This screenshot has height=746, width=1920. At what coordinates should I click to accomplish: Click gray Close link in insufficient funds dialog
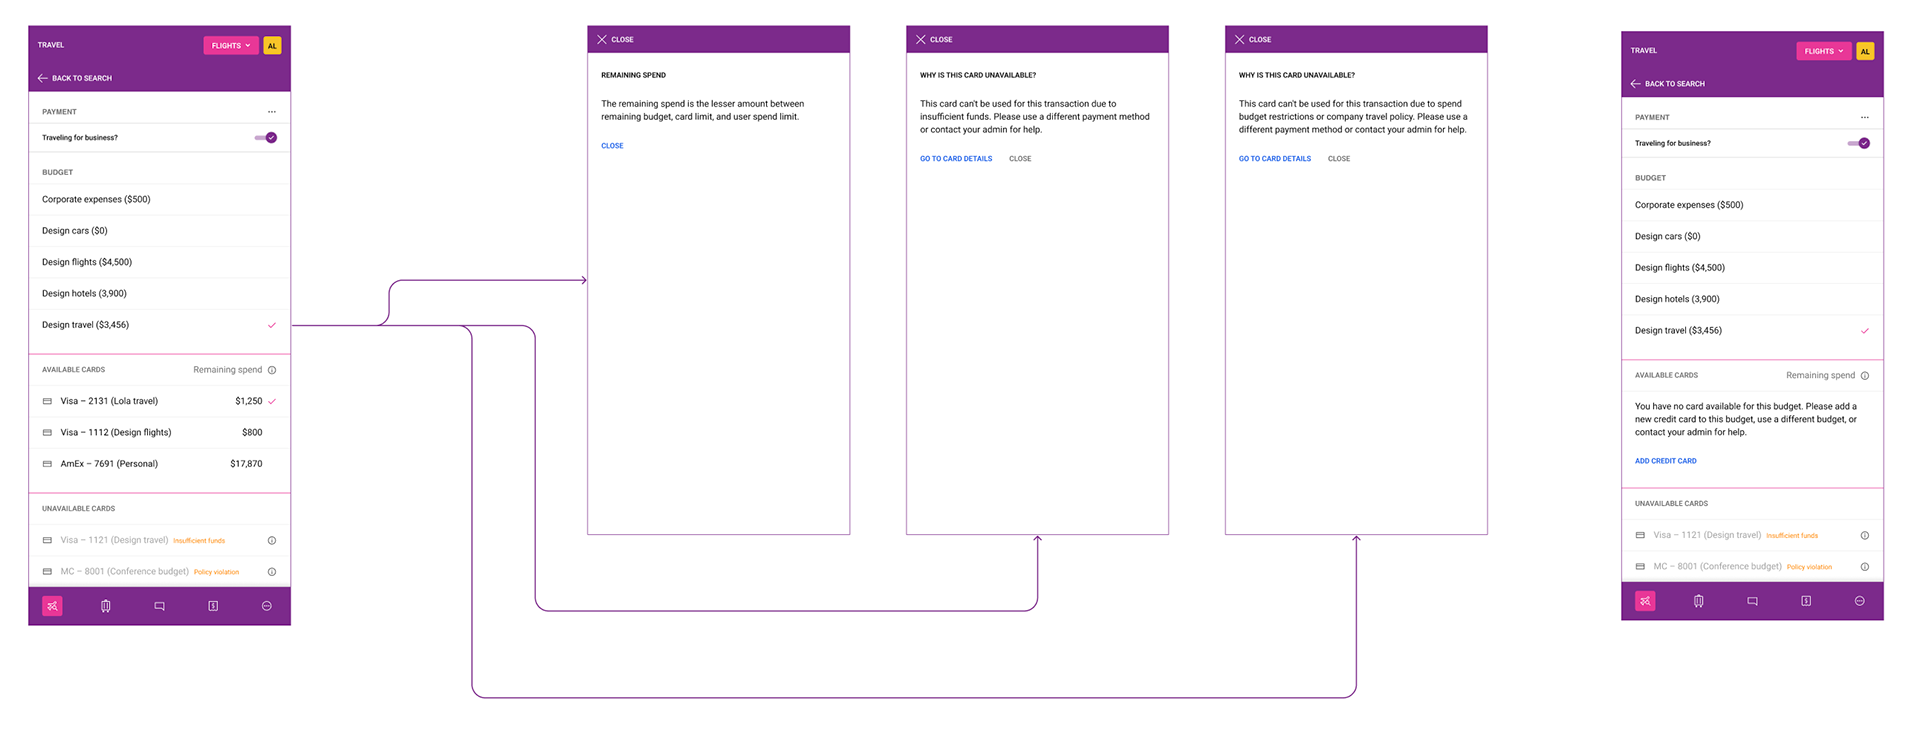point(1020,159)
